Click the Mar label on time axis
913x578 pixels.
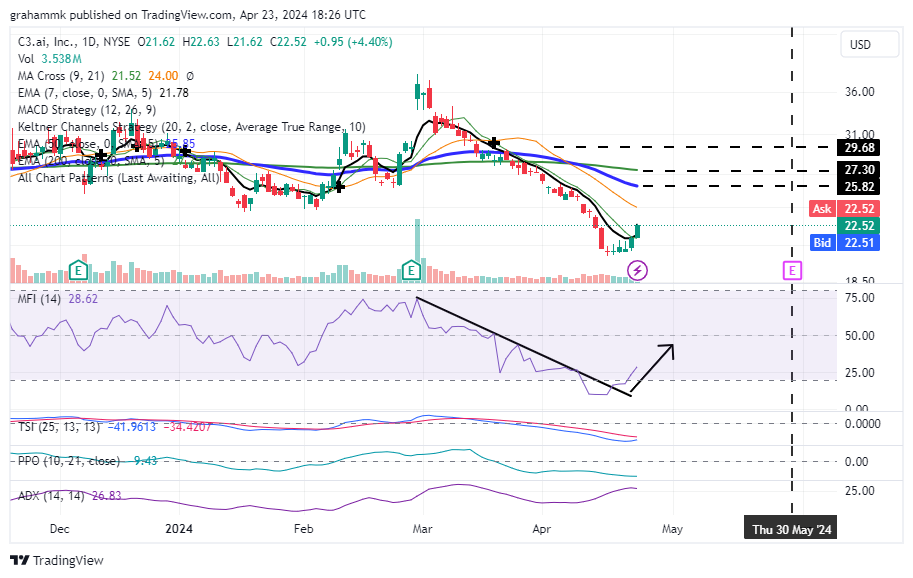422,529
